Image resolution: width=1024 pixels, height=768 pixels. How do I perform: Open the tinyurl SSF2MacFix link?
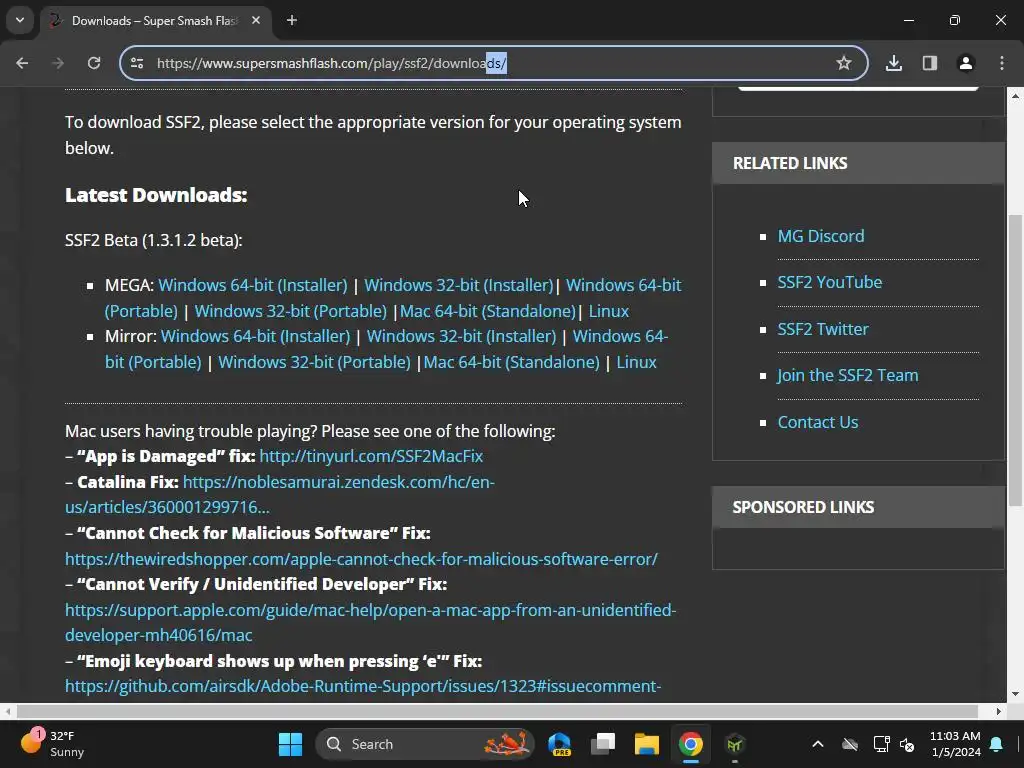(x=371, y=456)
